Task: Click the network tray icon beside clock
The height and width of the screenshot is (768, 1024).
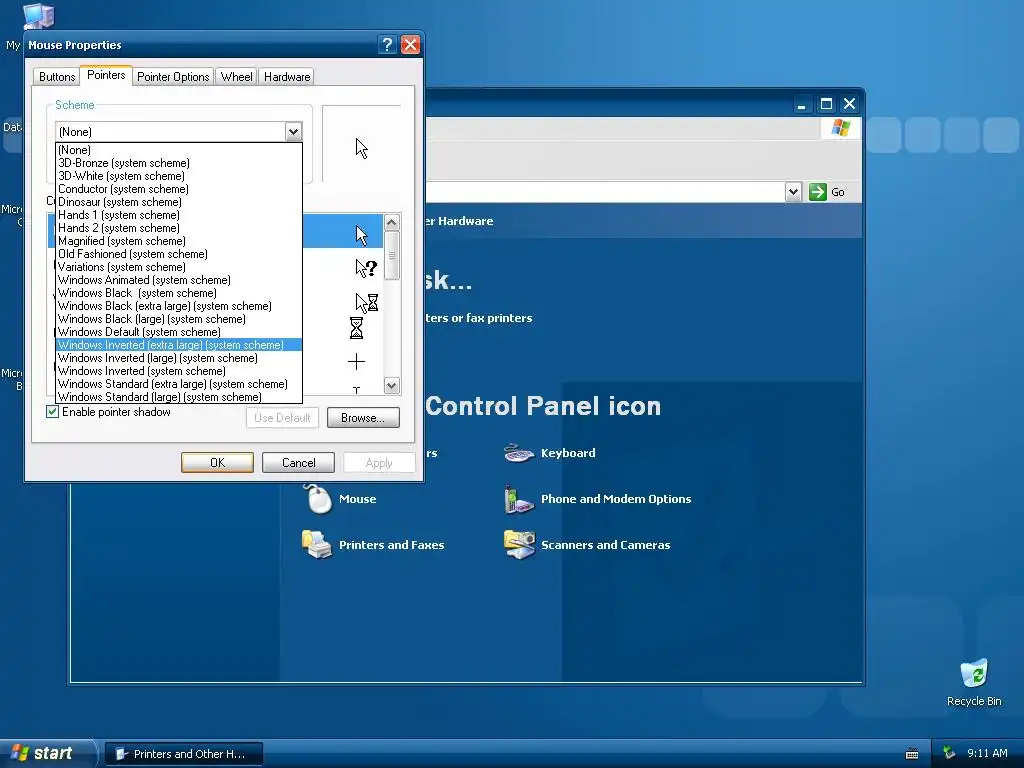Action: pos(949,753)
